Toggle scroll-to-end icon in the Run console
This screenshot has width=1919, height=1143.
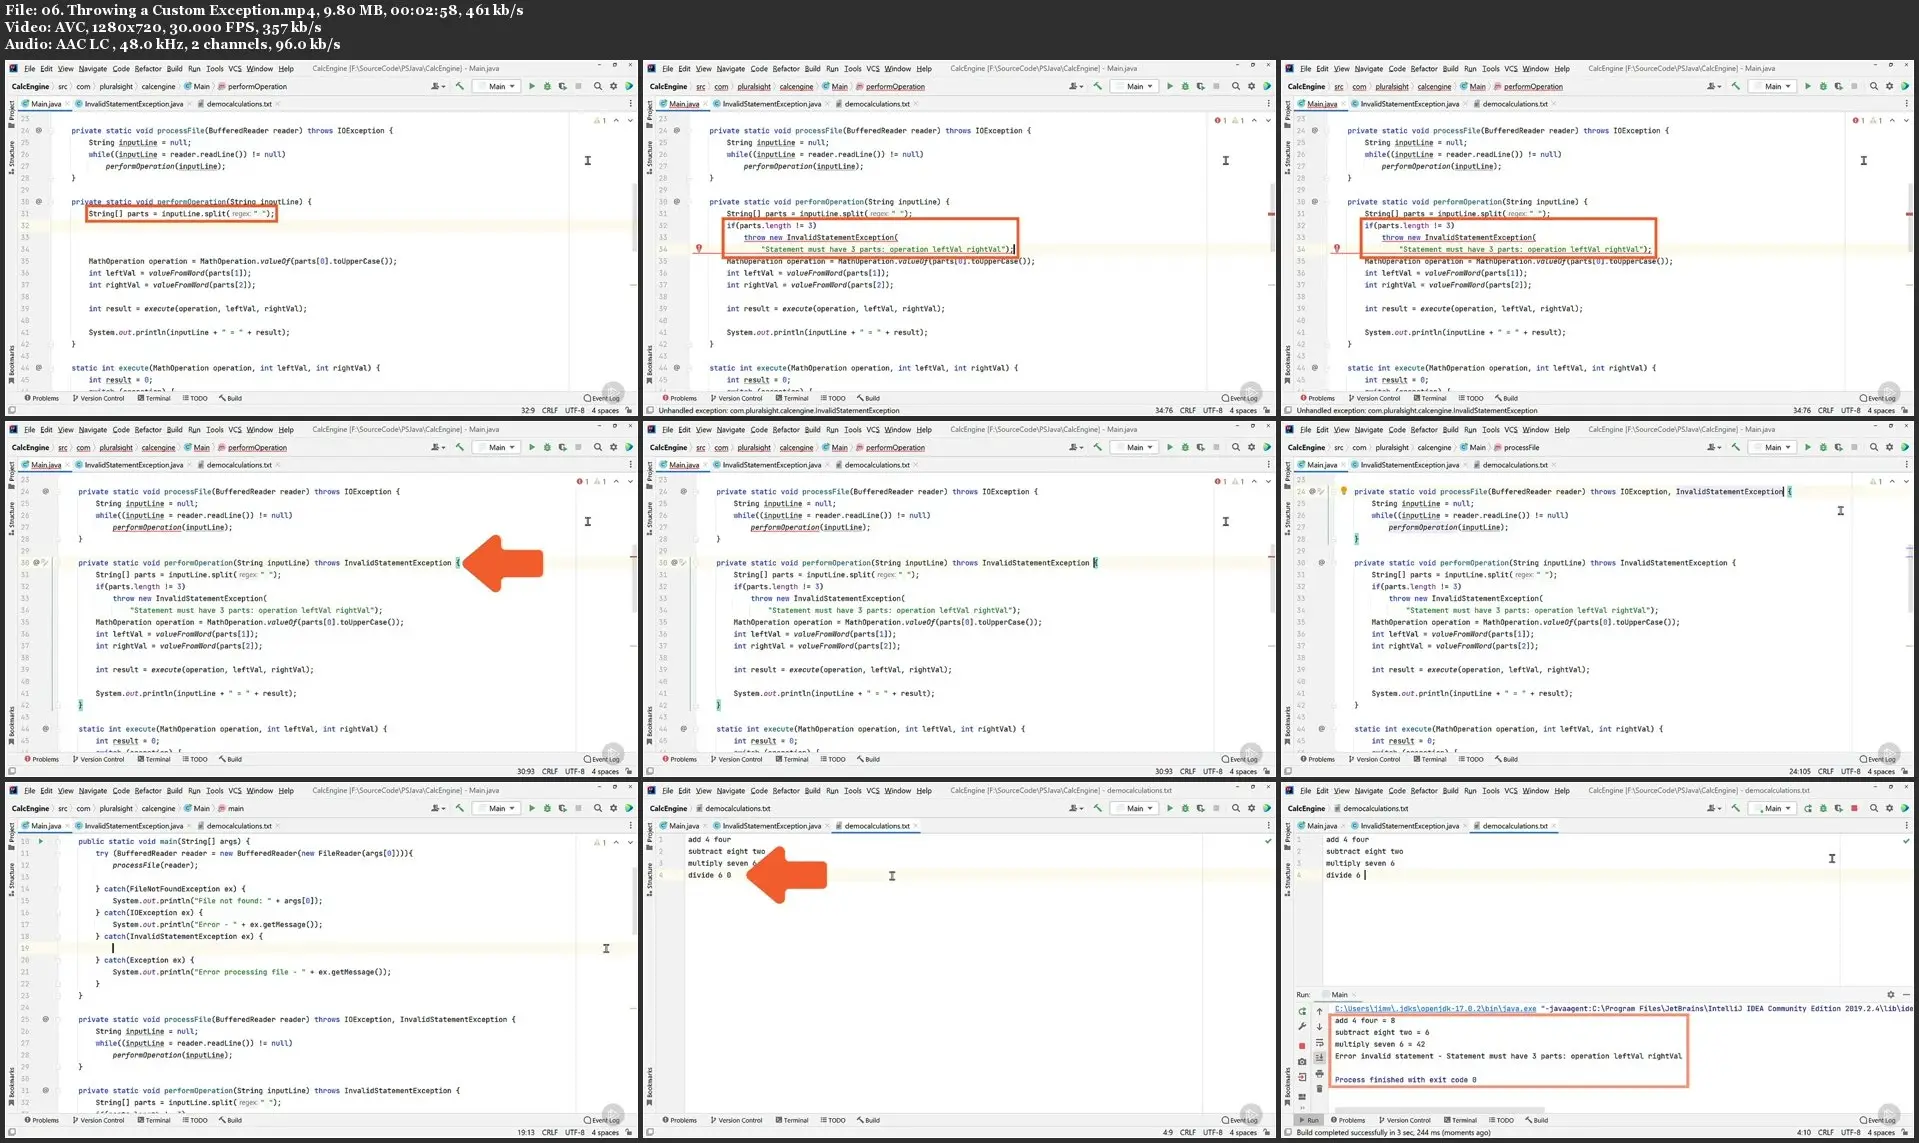pyautogui.click(x=1319, y=1058)
